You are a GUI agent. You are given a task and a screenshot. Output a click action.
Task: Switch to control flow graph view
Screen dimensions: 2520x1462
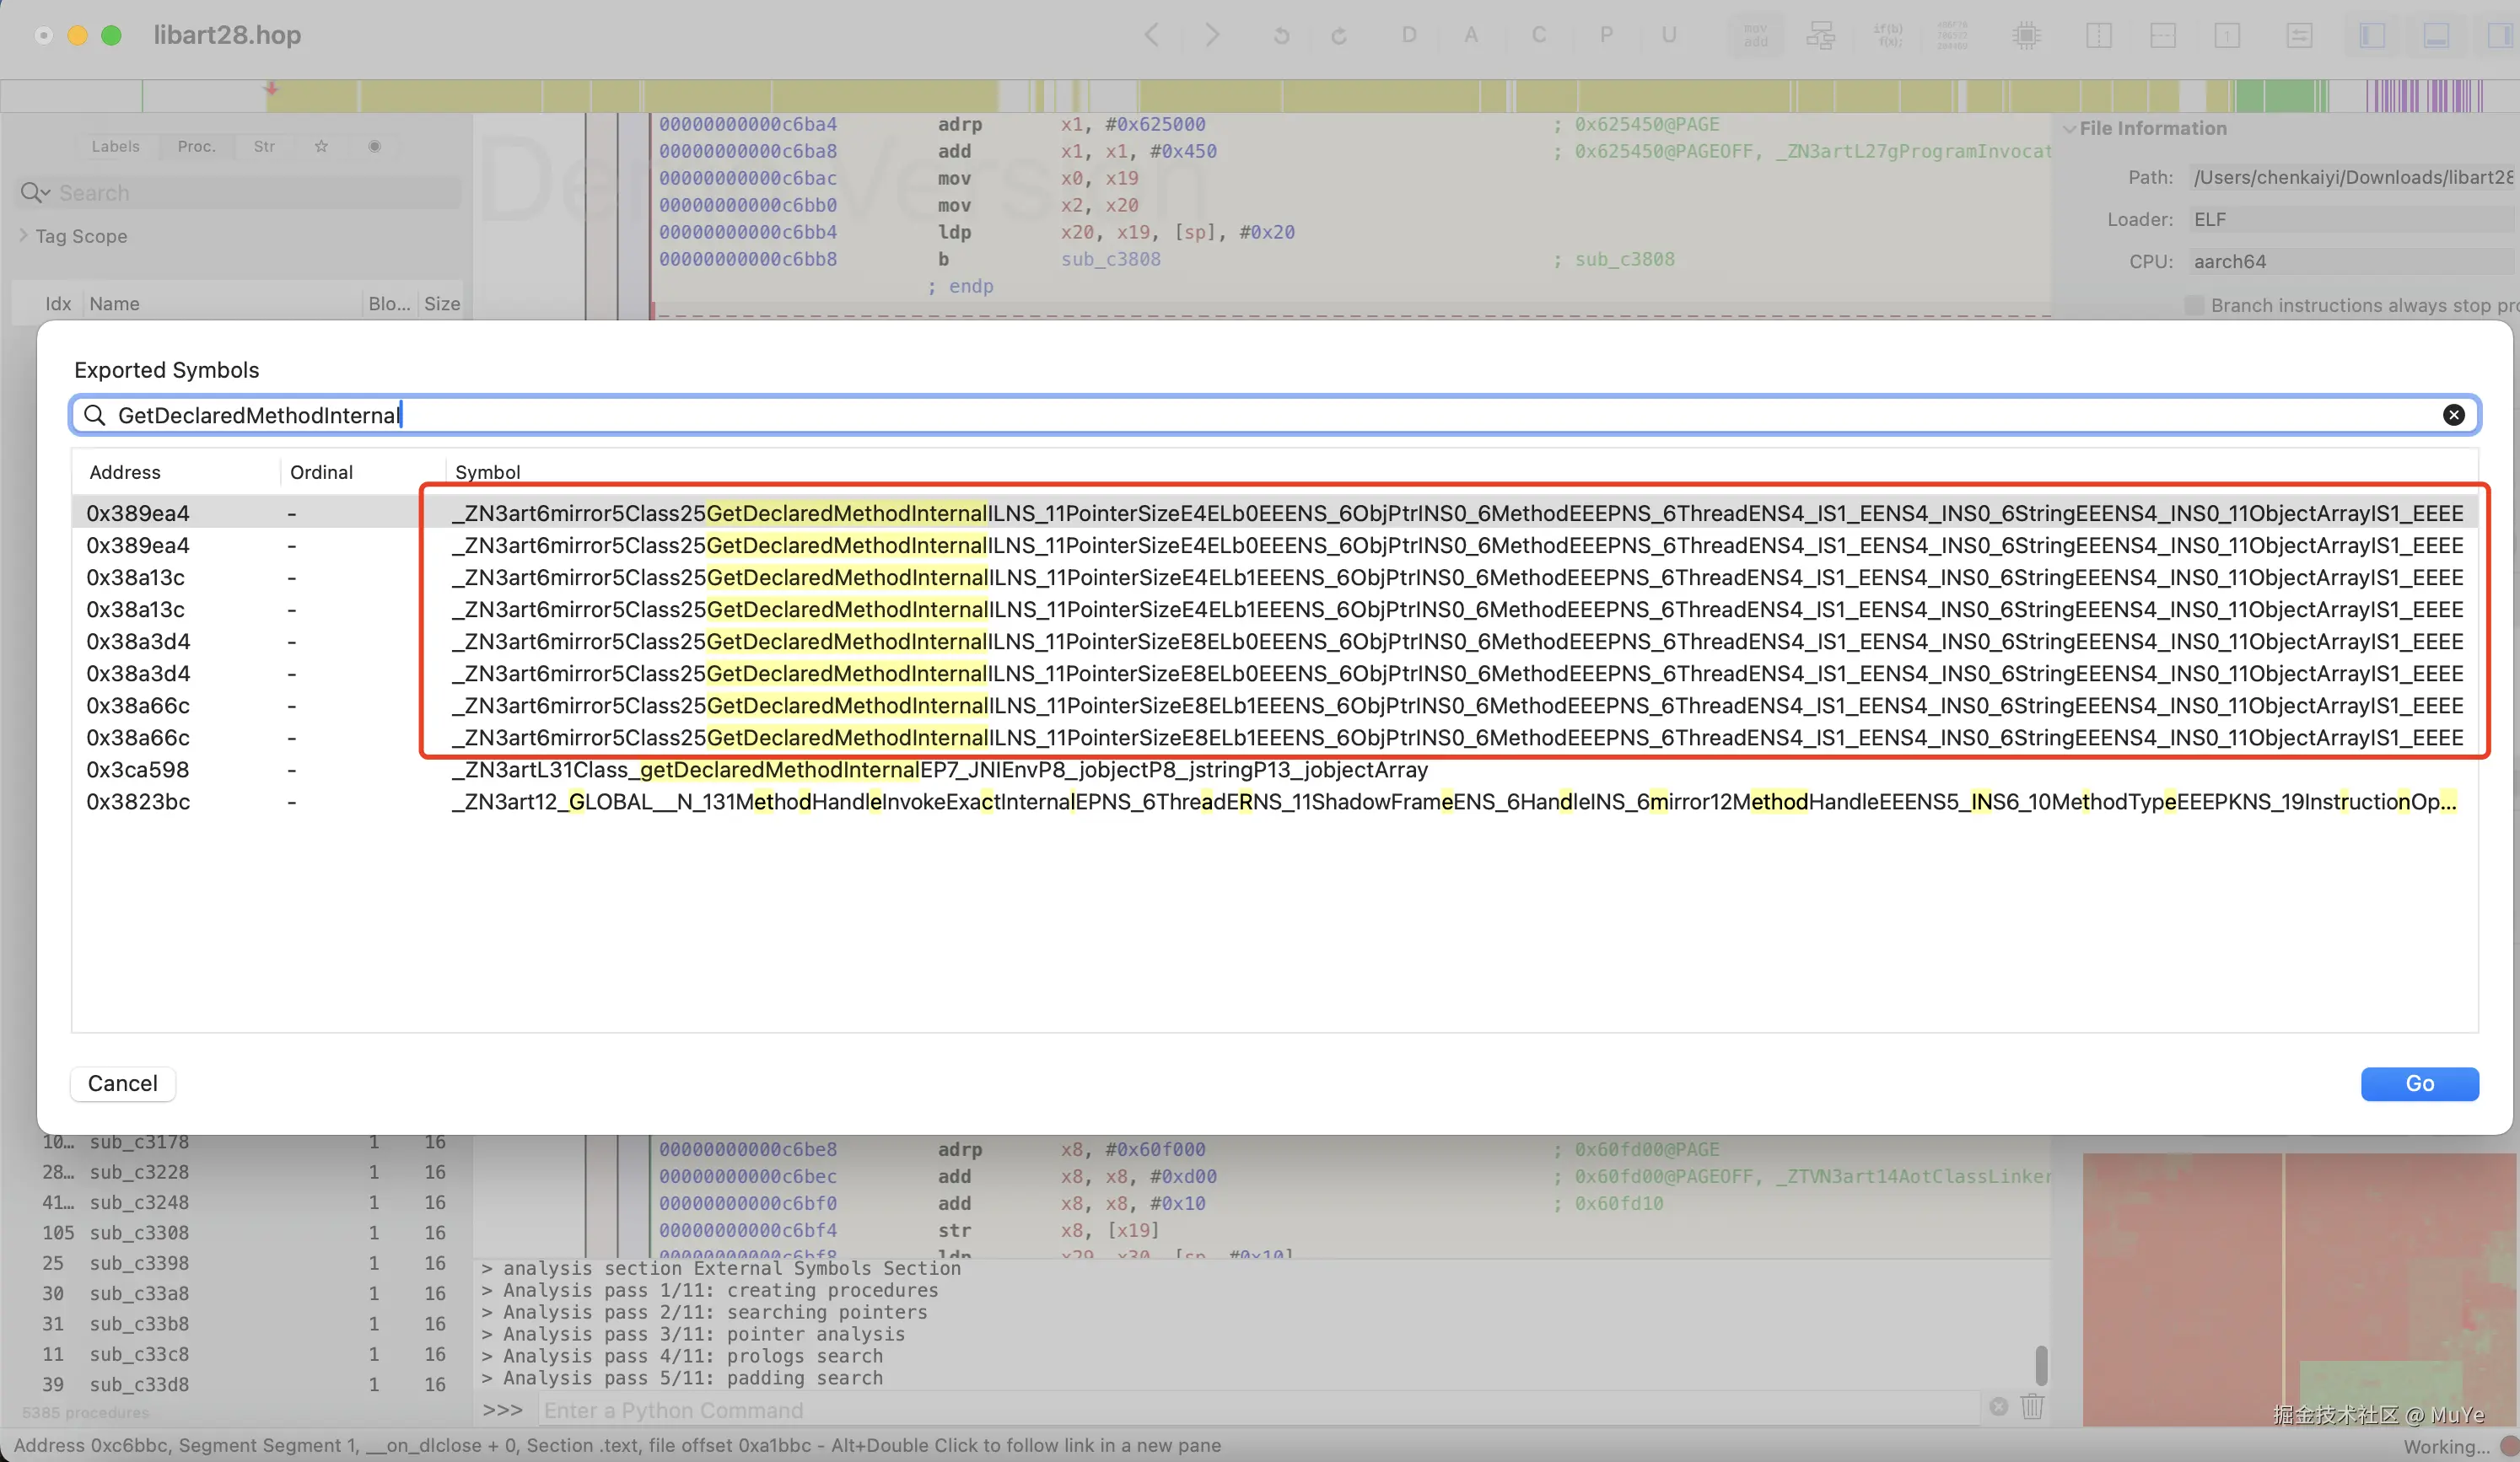coord(1820,36)
